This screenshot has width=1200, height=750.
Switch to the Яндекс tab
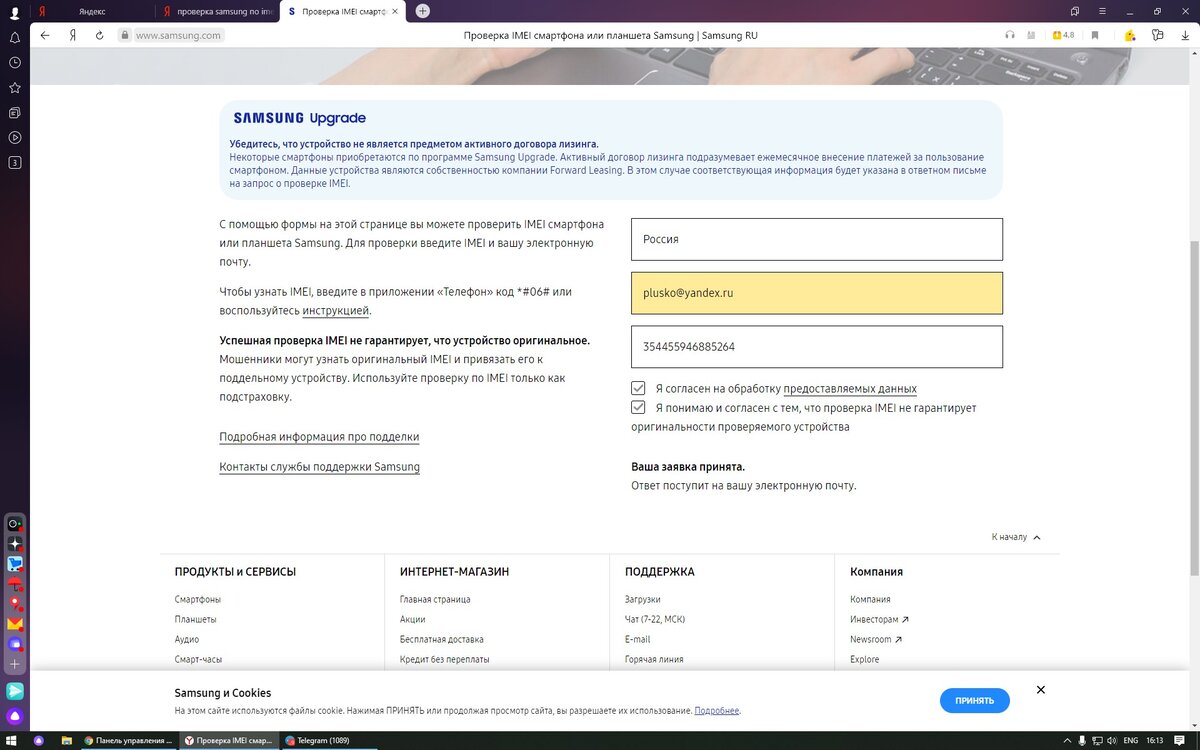[90, 11]
